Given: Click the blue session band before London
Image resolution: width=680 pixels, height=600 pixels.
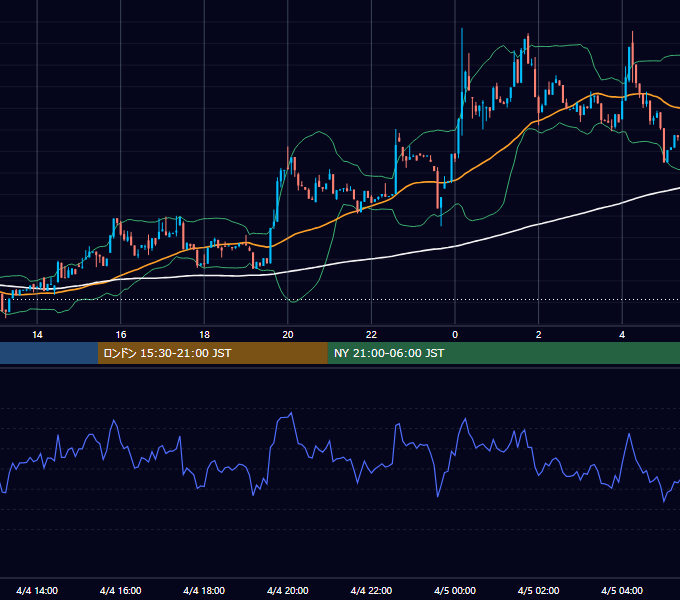Looking at the screenshot, I should [49, 353].
